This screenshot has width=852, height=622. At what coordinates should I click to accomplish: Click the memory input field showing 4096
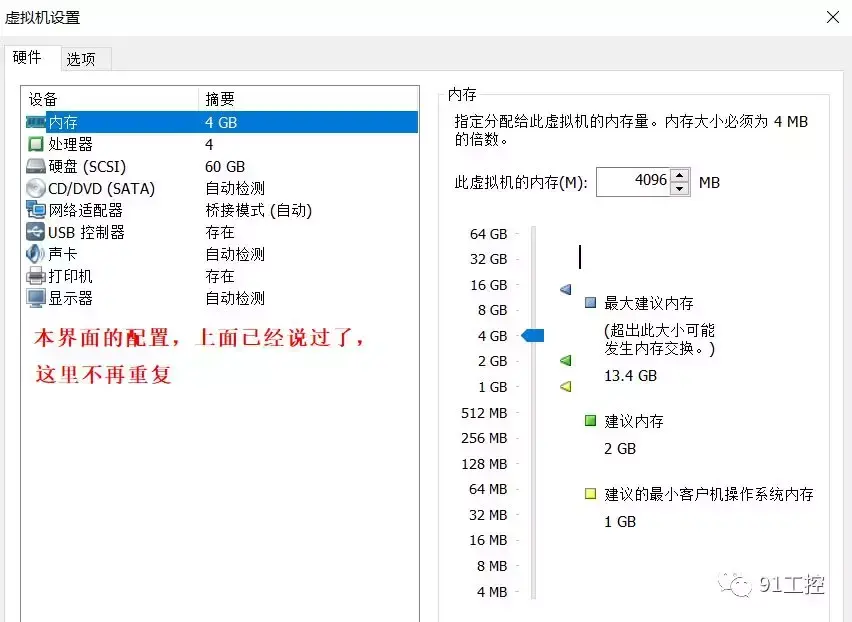pyautogui.click(x=634, y=181)
